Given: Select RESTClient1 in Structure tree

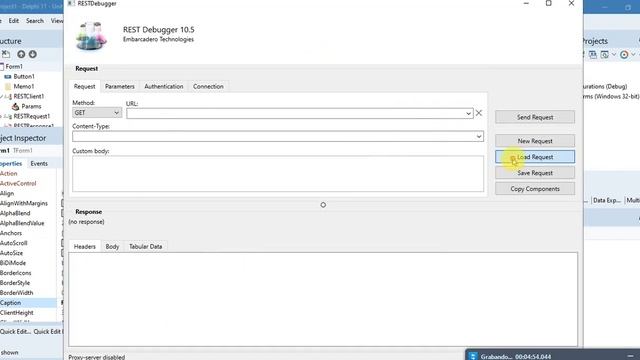Looking at the screenshot, I should 29,96.
